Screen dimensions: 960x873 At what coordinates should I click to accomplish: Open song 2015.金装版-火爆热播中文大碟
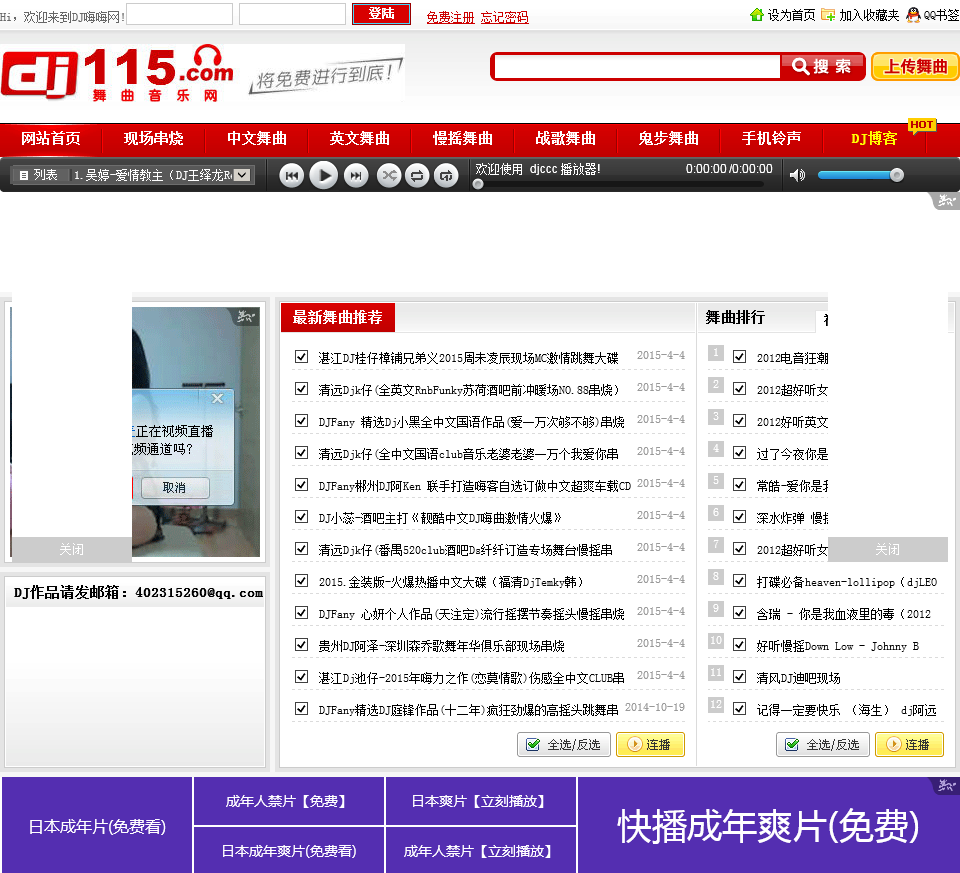451,582
